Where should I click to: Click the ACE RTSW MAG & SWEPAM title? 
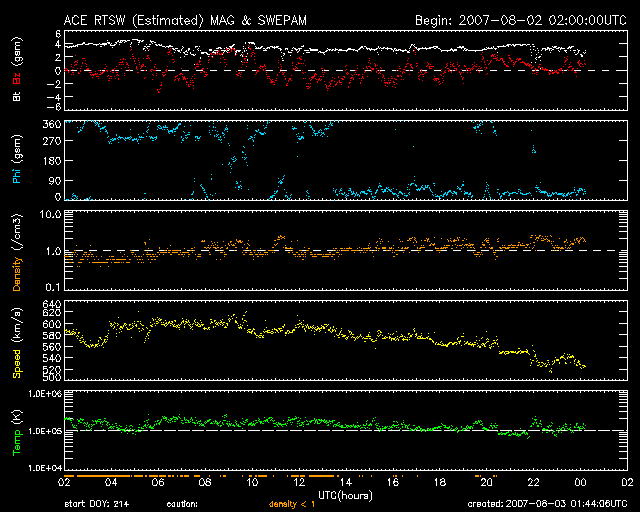coord(197,20)
